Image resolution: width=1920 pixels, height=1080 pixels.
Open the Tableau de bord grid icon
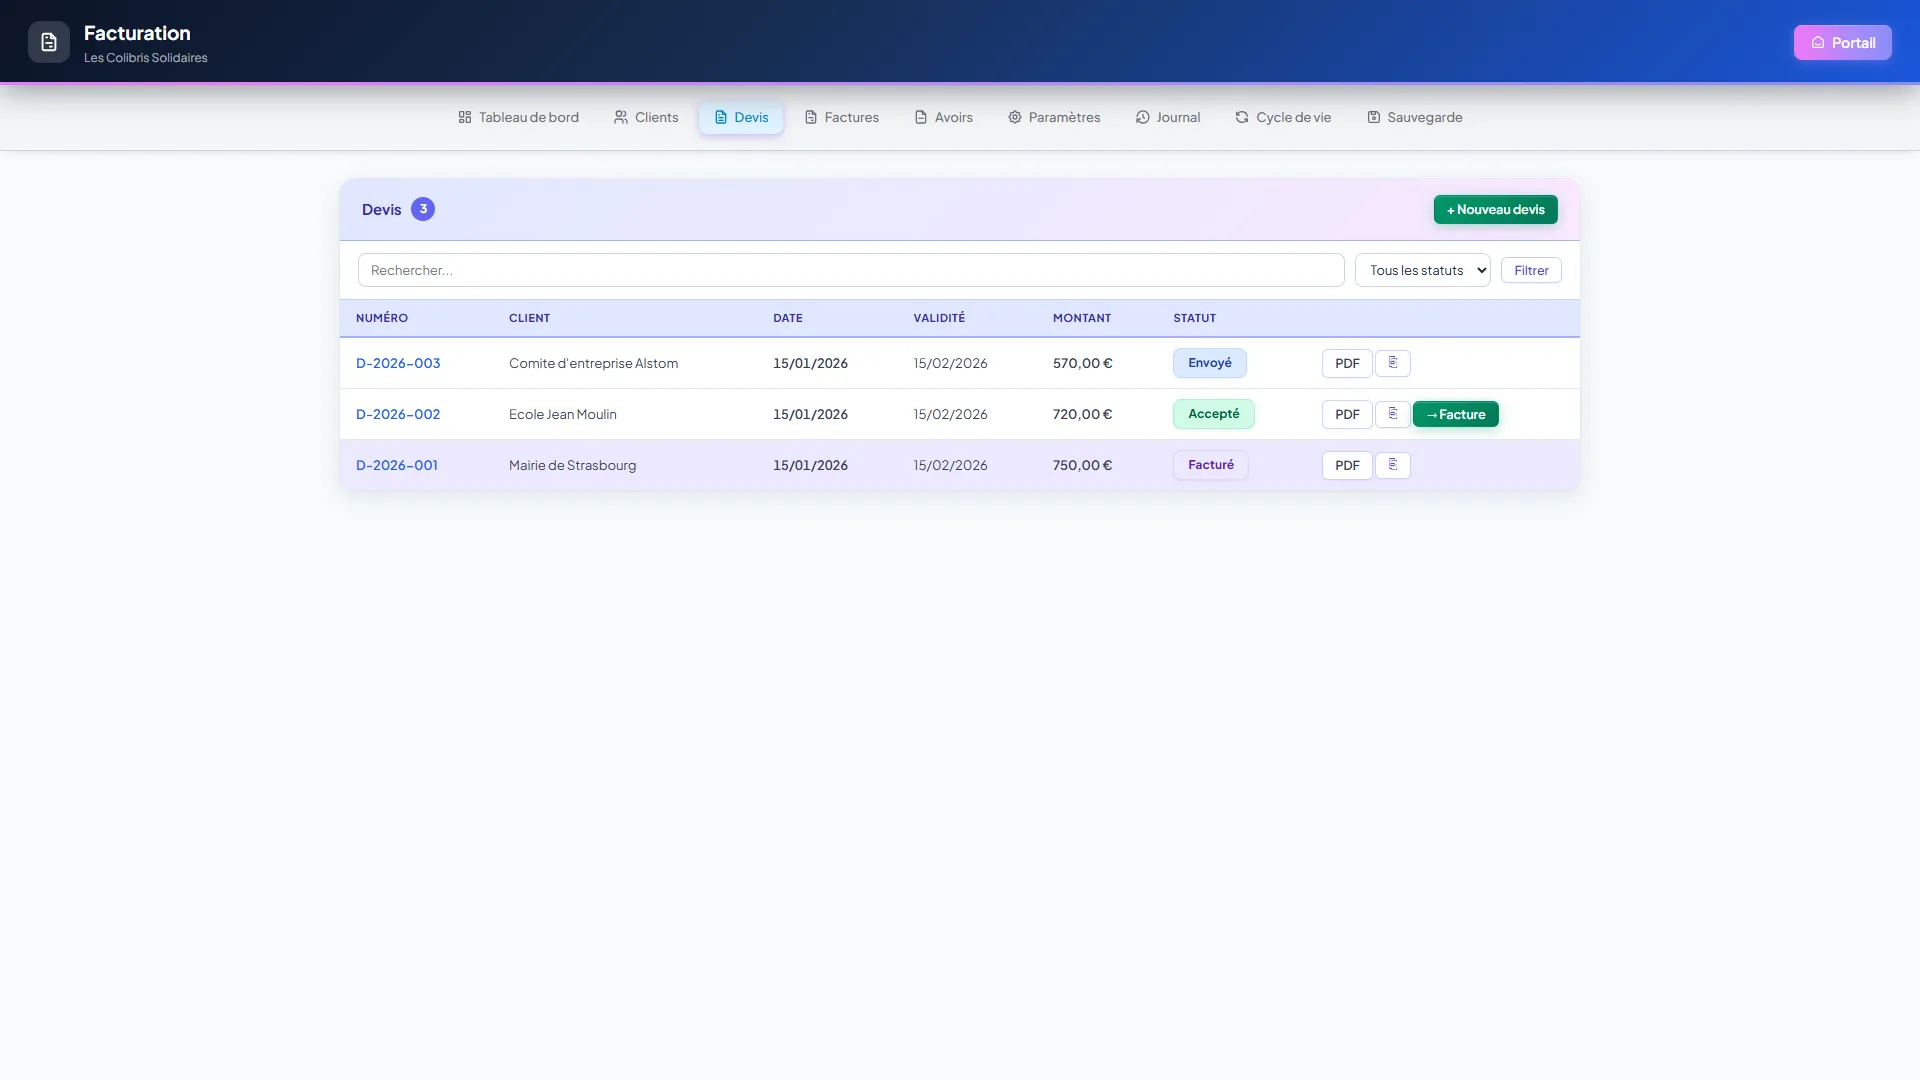tap(465, 117)
